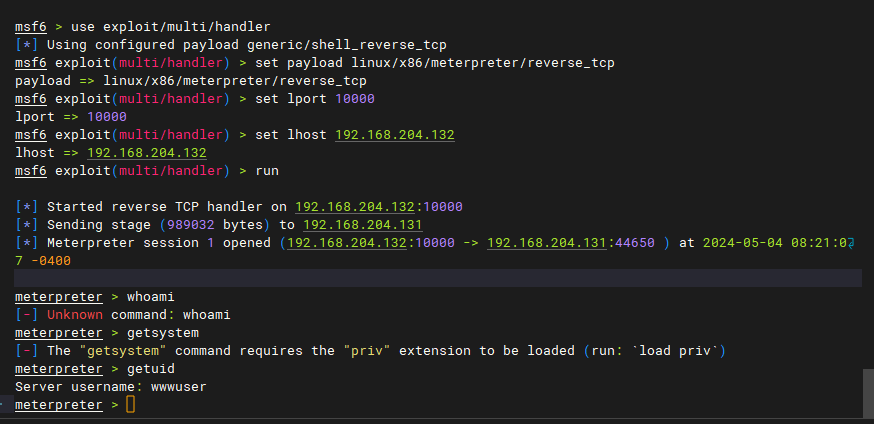Click the port number 44650
This screenshot has height=424, width=874.
(x=634, y=243)
